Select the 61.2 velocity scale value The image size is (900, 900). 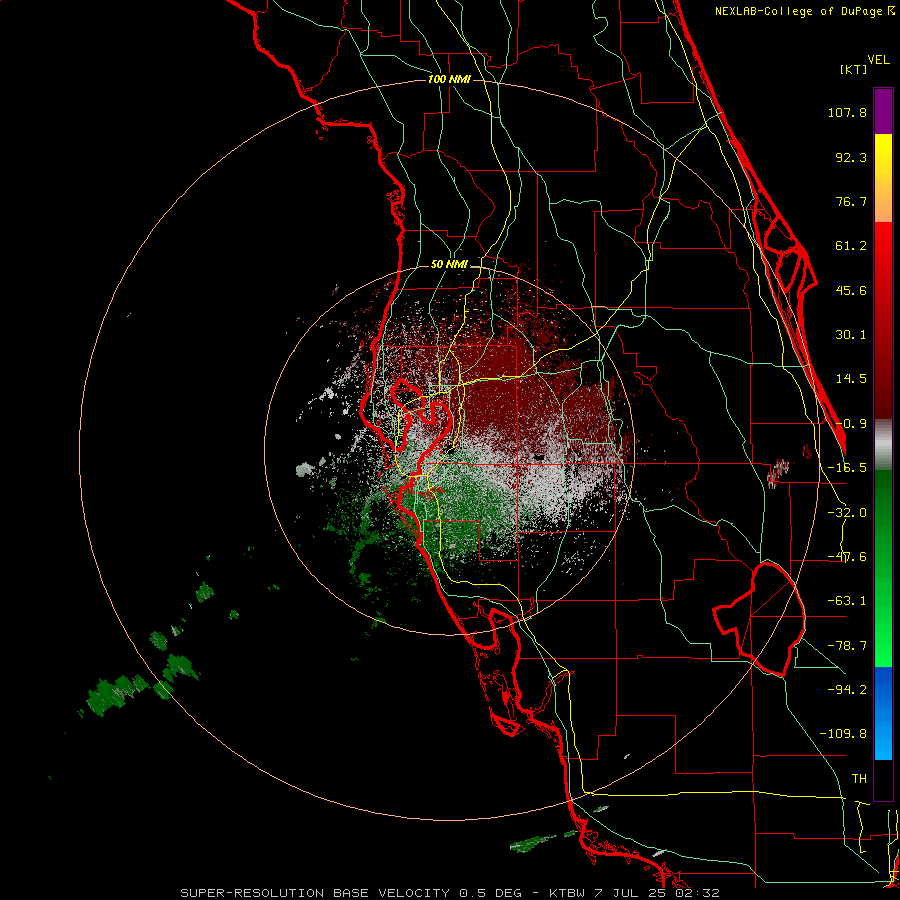851,246
